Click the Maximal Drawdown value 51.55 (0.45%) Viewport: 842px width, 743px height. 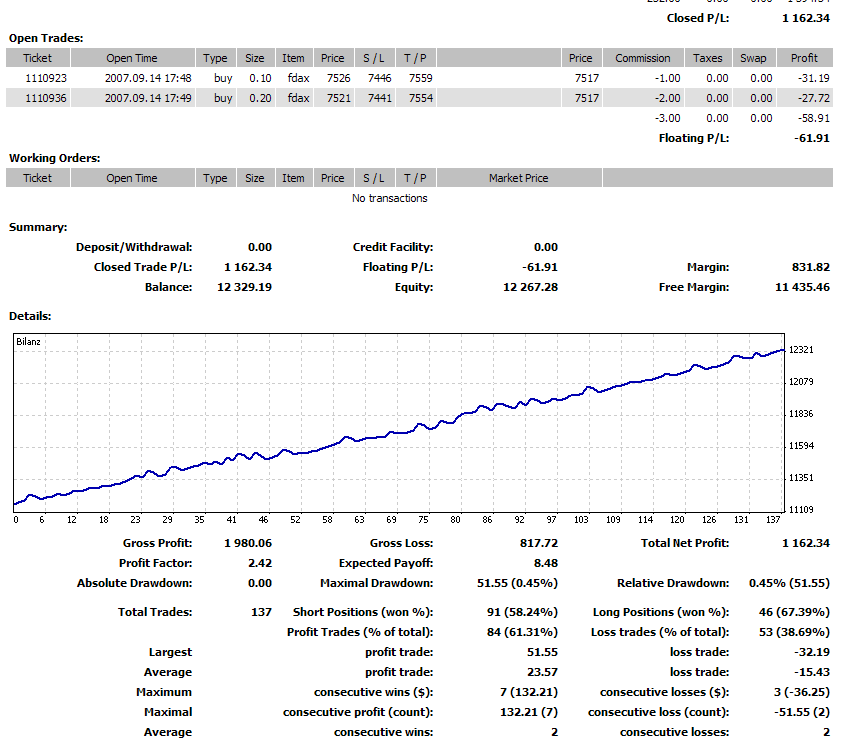(x=520, y=583)
